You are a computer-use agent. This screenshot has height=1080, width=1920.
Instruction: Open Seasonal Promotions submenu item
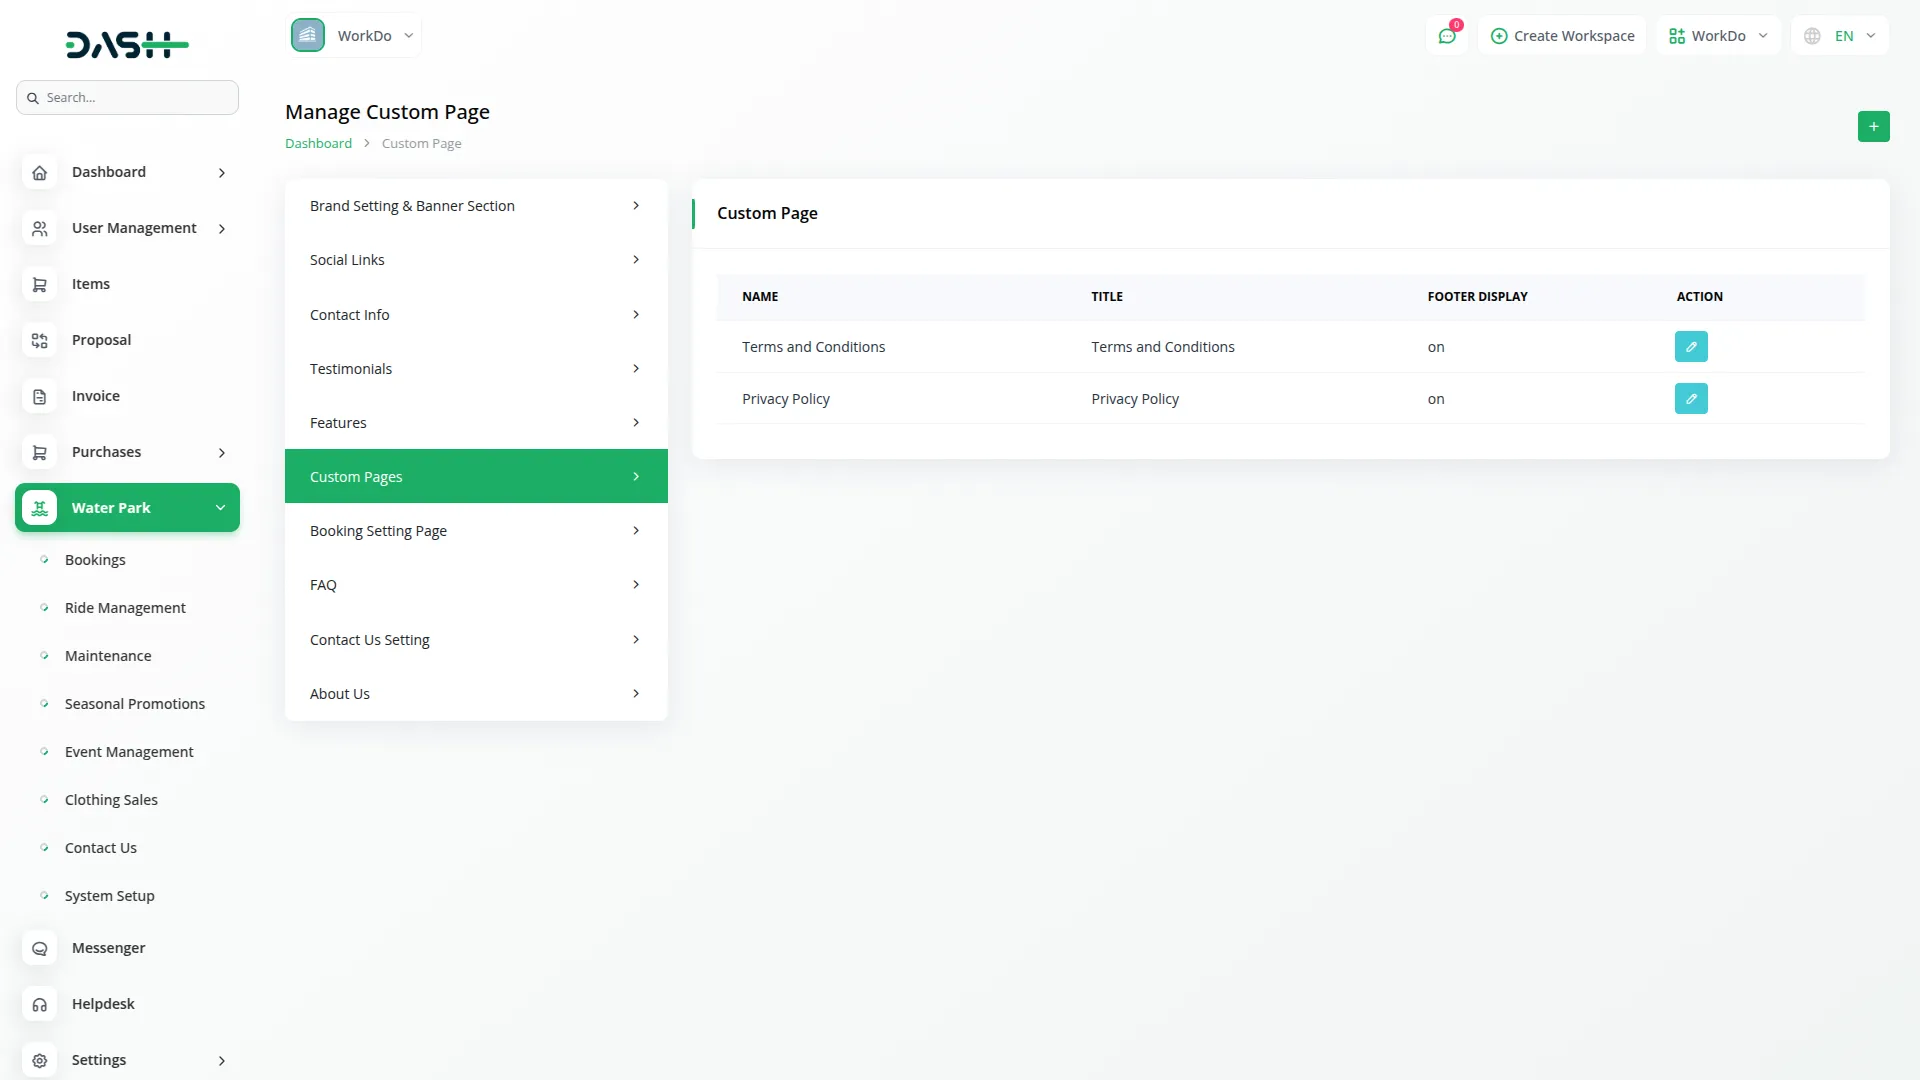tap(134, 704)
